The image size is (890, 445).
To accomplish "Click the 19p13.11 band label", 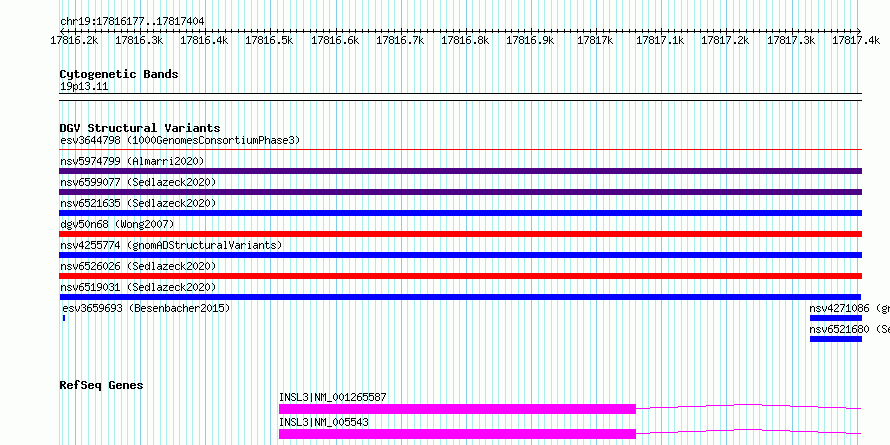I will 84,87.
